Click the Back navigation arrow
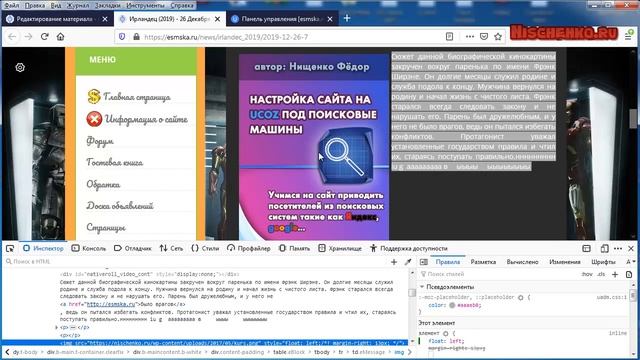The height and width of the screenshot is (360, 640). point(12,37)
